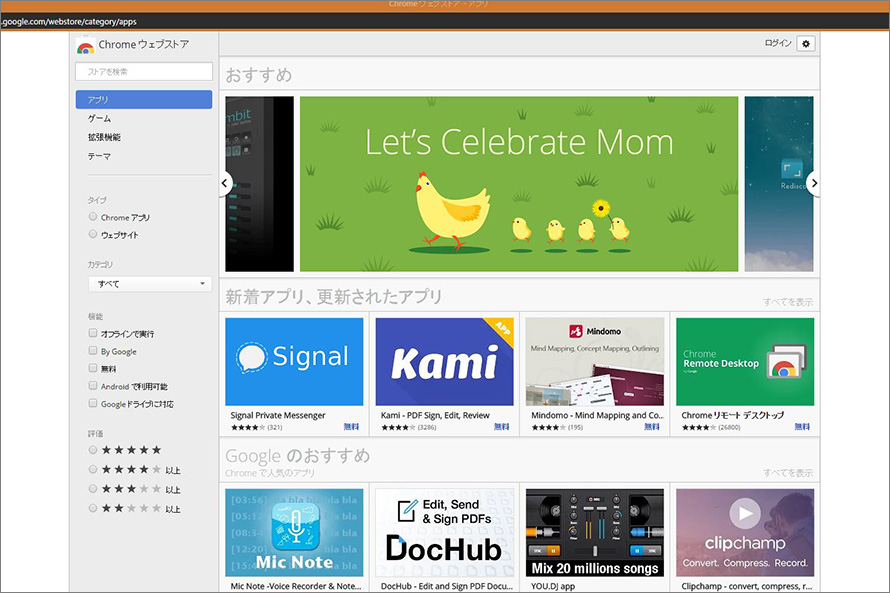
Task: Click the 無料 button for Kami
Action: (502, 427)
